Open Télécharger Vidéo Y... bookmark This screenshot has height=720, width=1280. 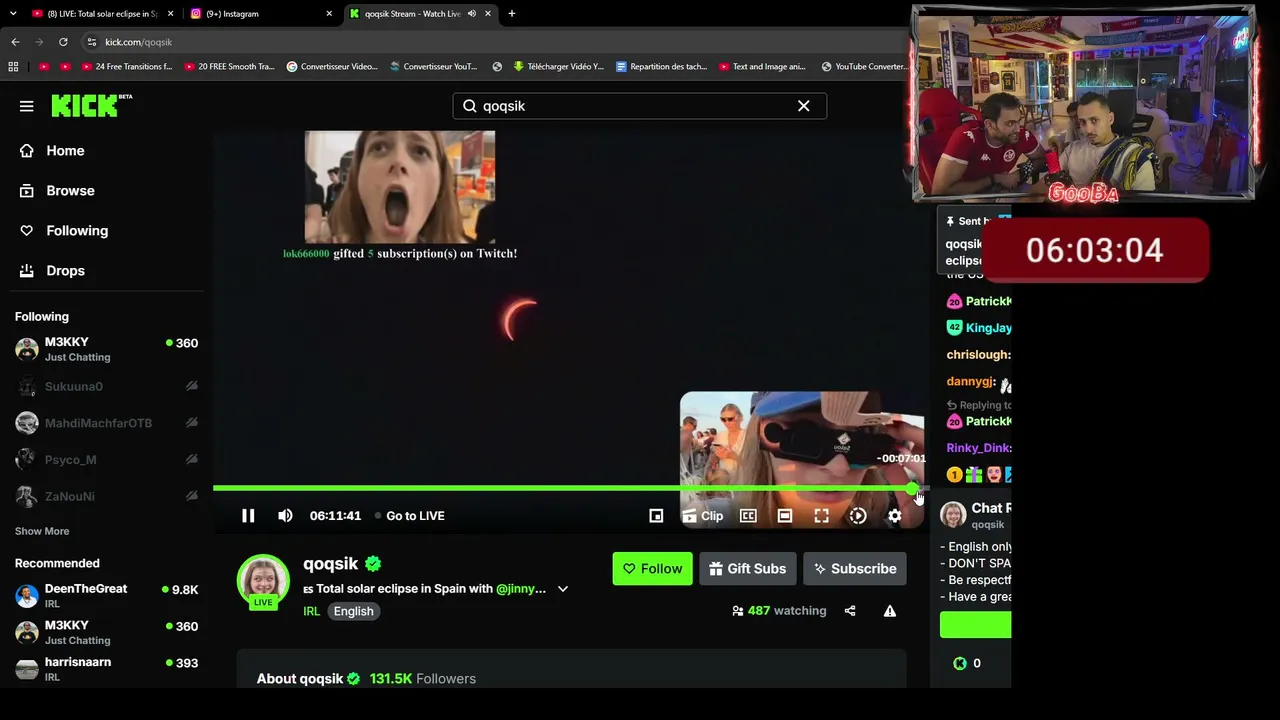pyautogui.click(x=558, y=67)
